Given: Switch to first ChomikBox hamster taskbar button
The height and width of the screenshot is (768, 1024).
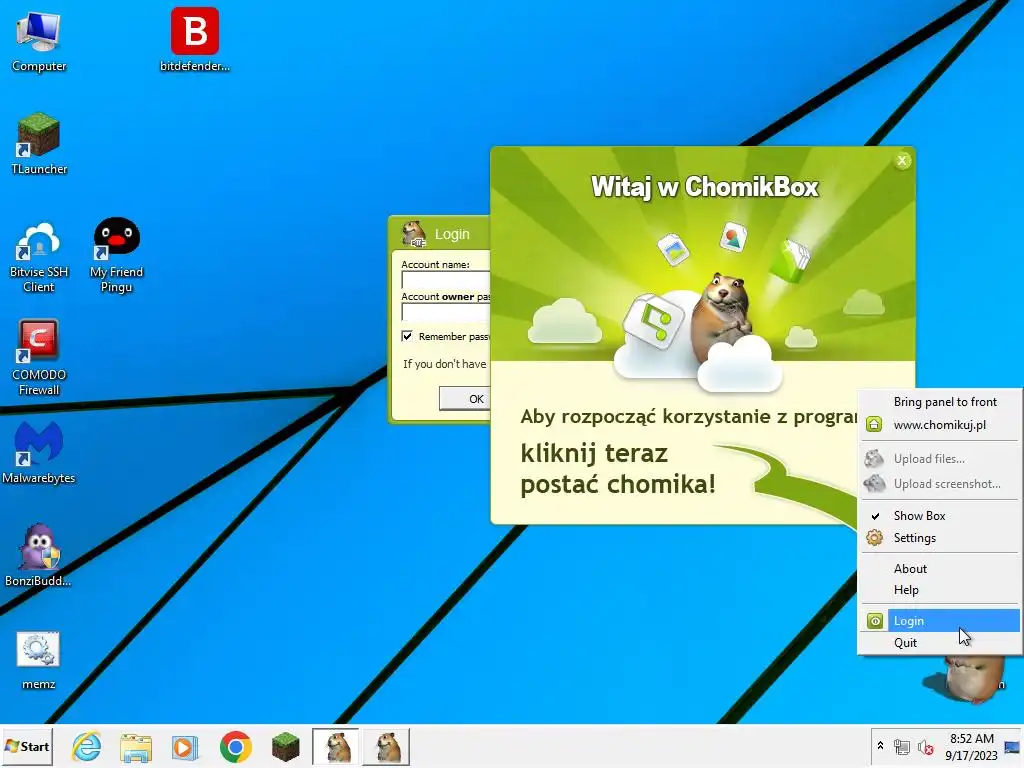Looking at the screenshot, I should click(x=336, y=746).
